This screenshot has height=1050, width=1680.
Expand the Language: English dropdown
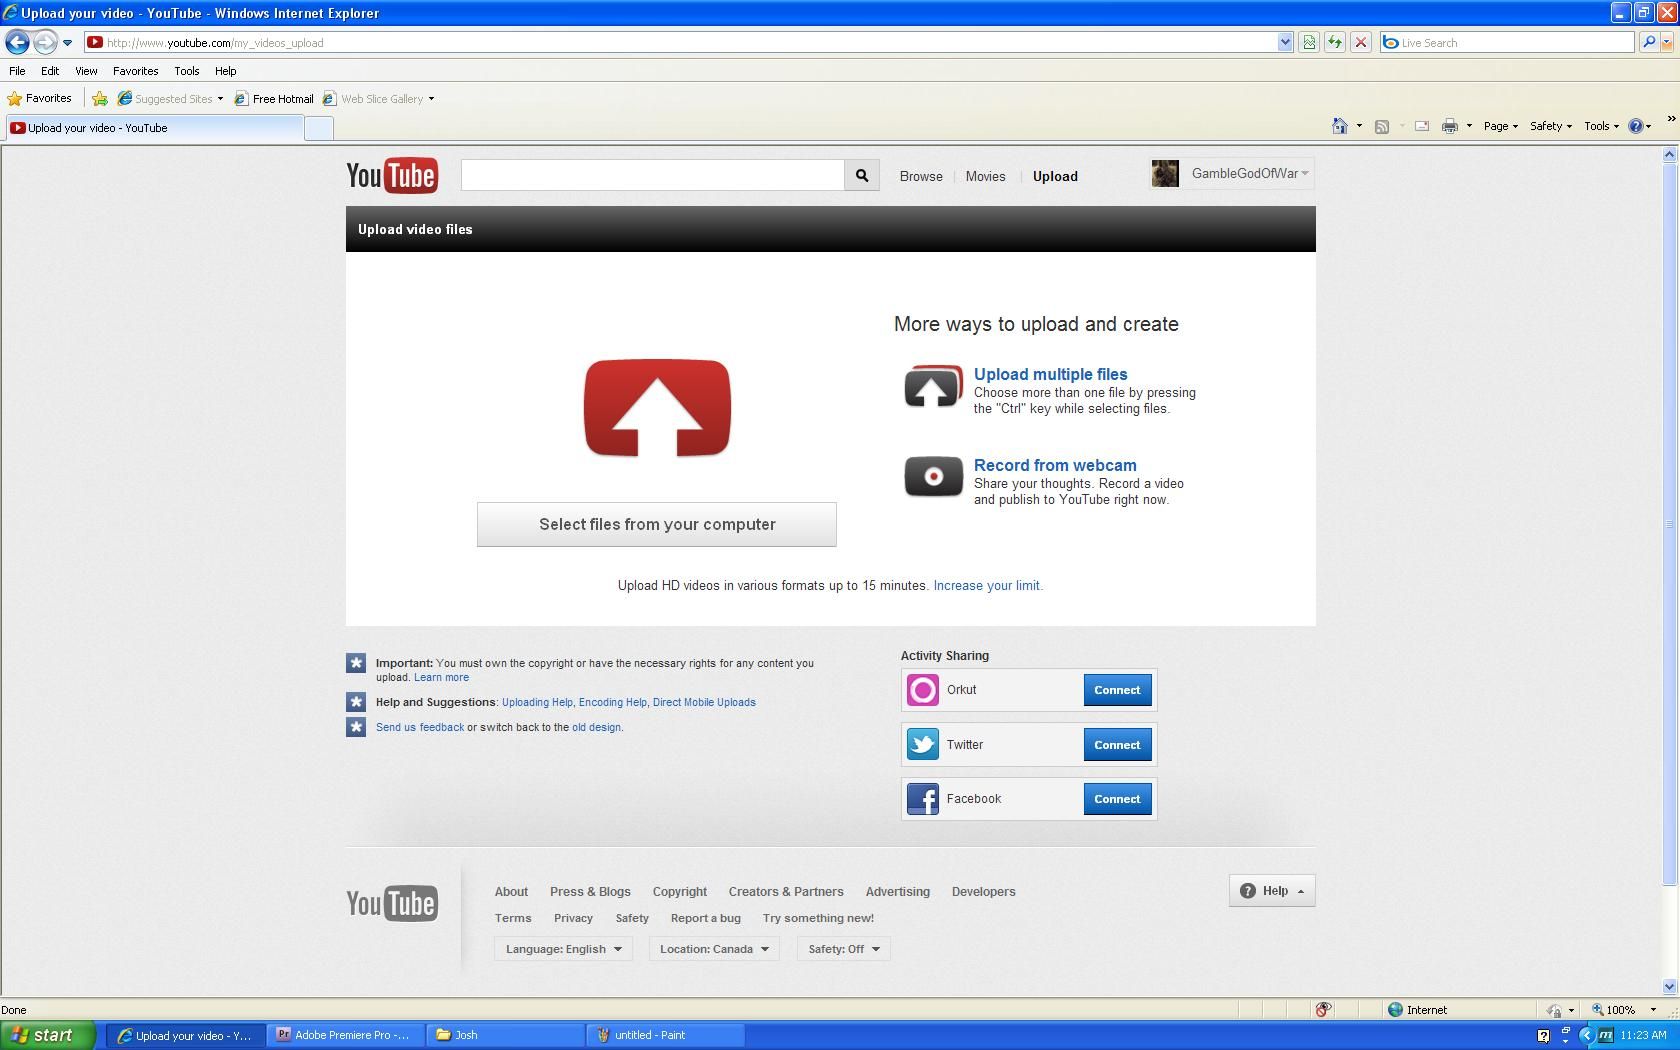562,948
